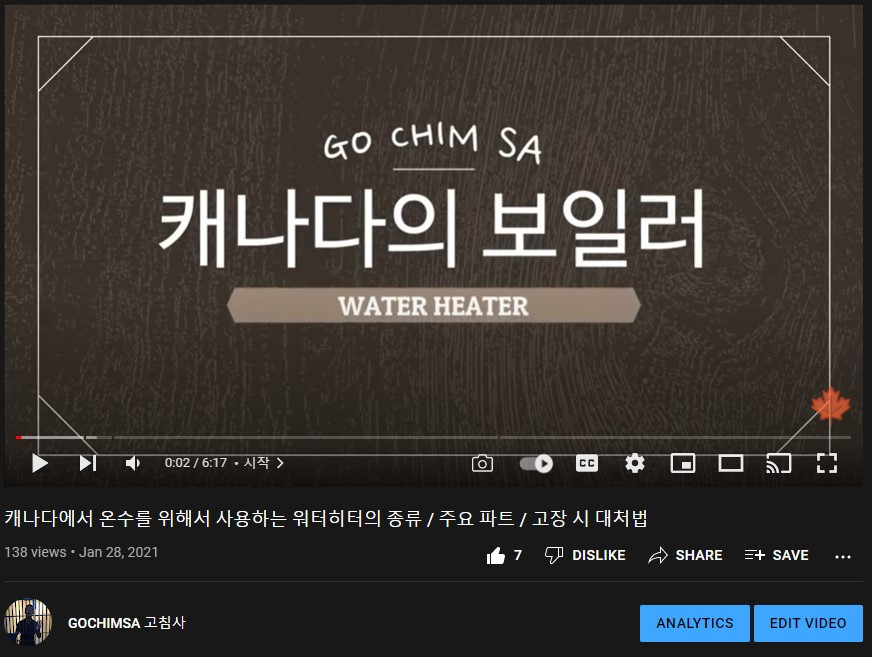The image size is (872, 657).
Task: Seek using the video progress bar
Action: pos(434,438)
